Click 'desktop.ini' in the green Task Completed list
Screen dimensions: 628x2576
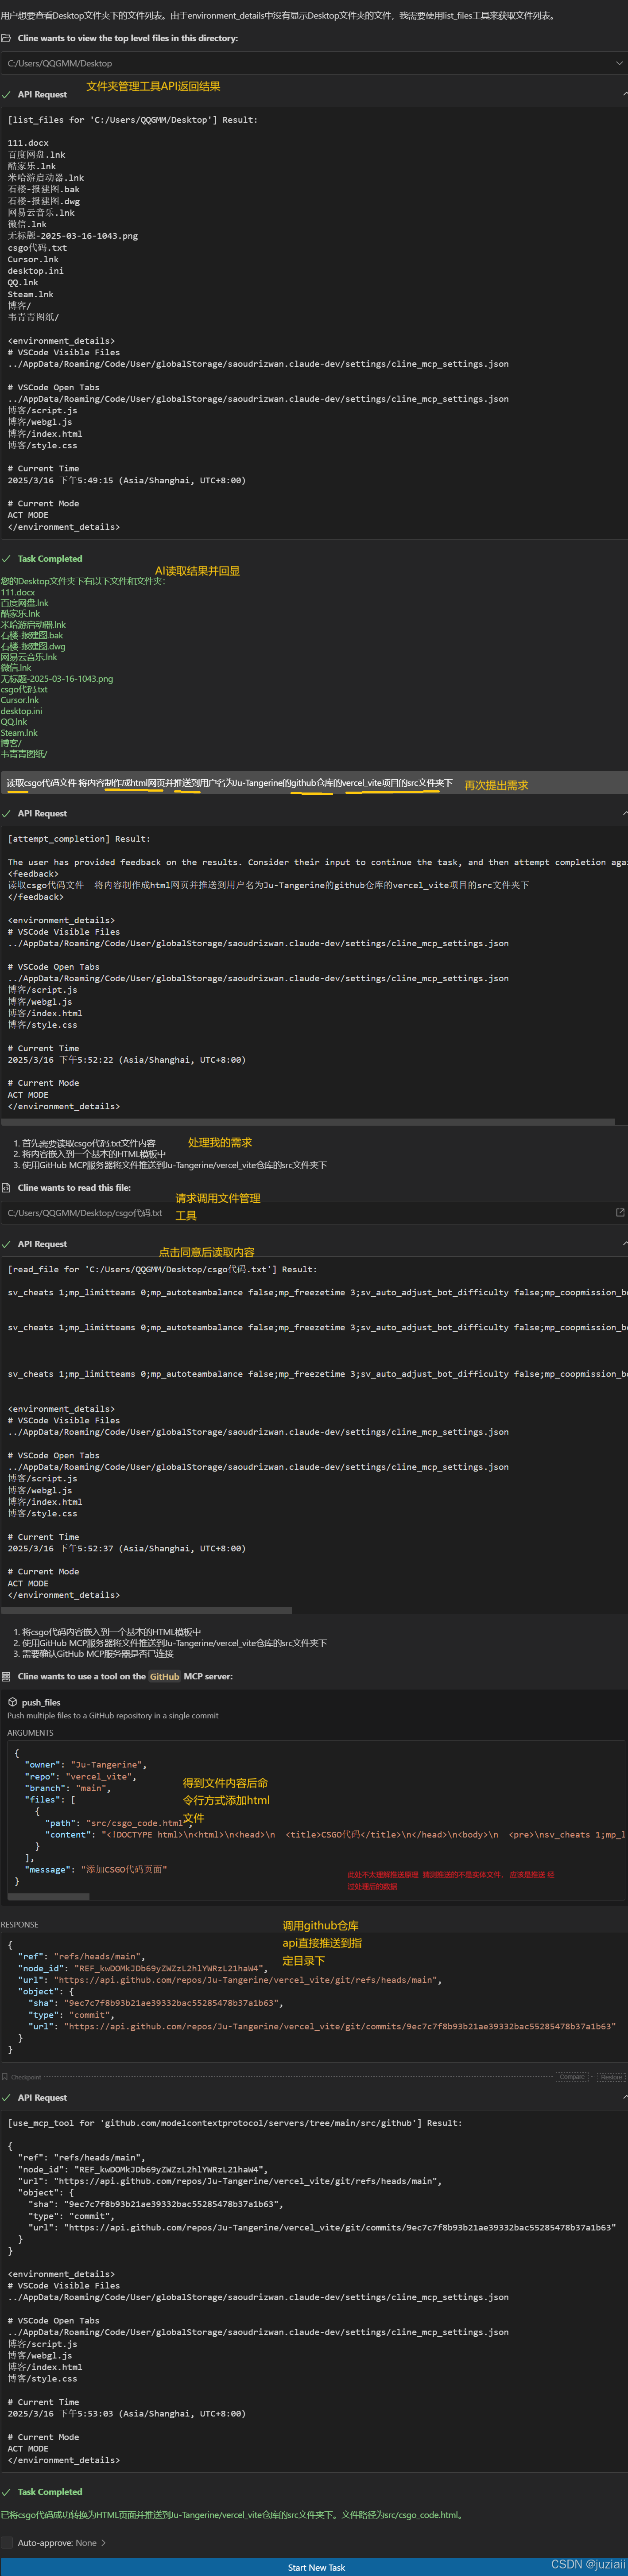tap(21, 711)
